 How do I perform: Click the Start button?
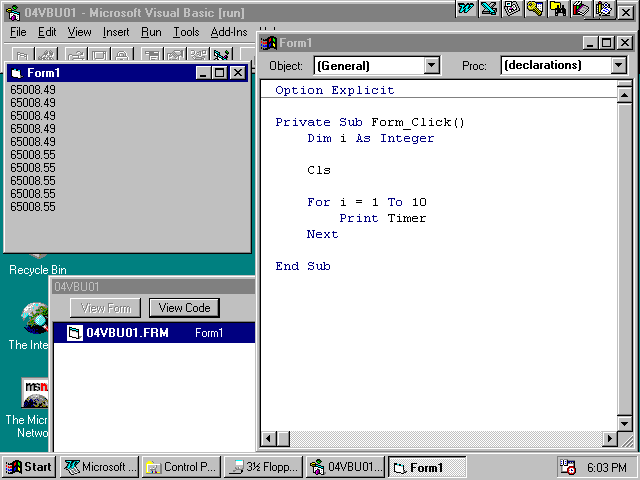pos(28,467)
